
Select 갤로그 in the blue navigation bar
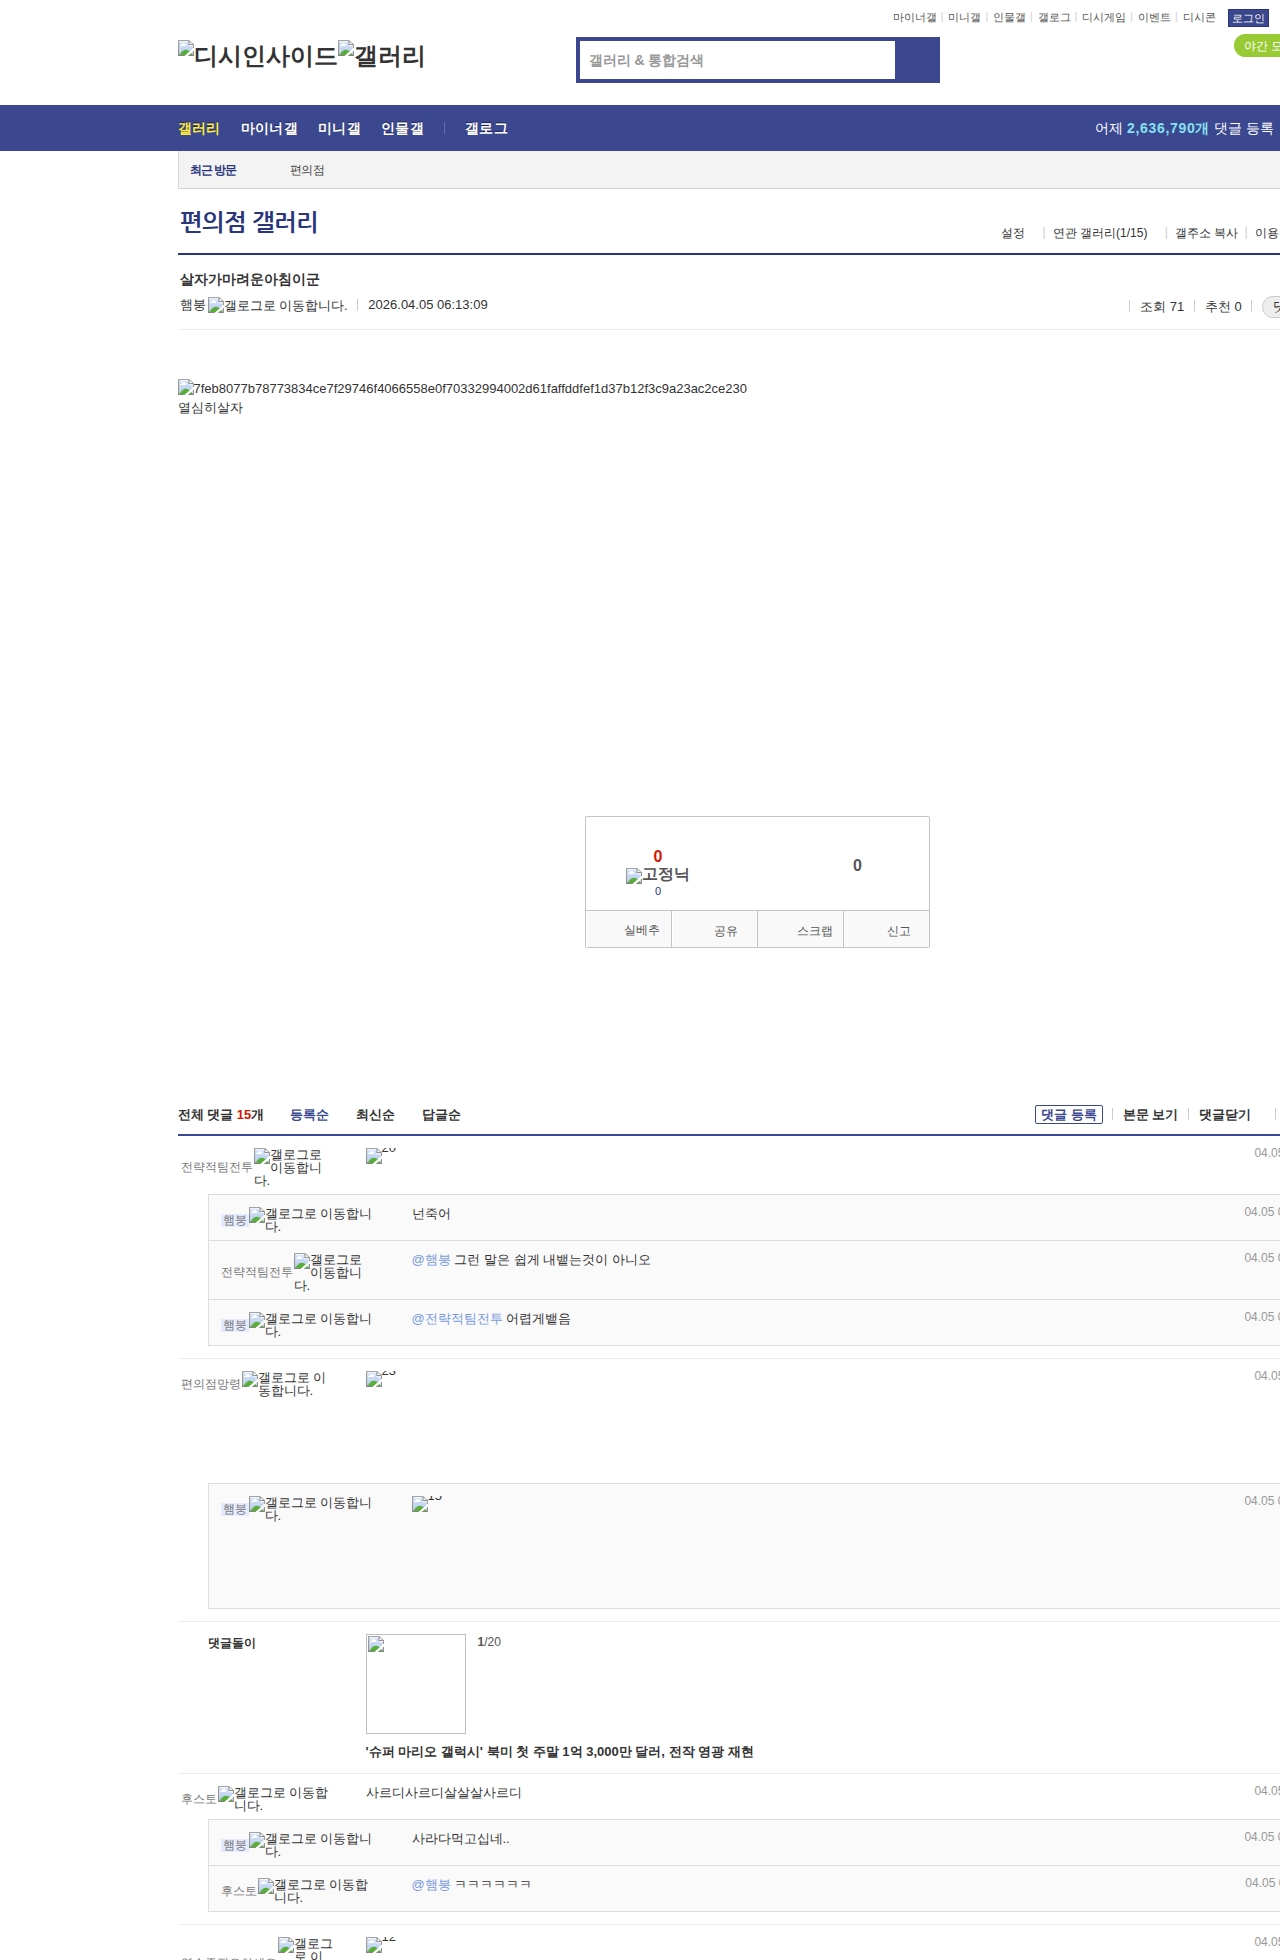(486, 128)
